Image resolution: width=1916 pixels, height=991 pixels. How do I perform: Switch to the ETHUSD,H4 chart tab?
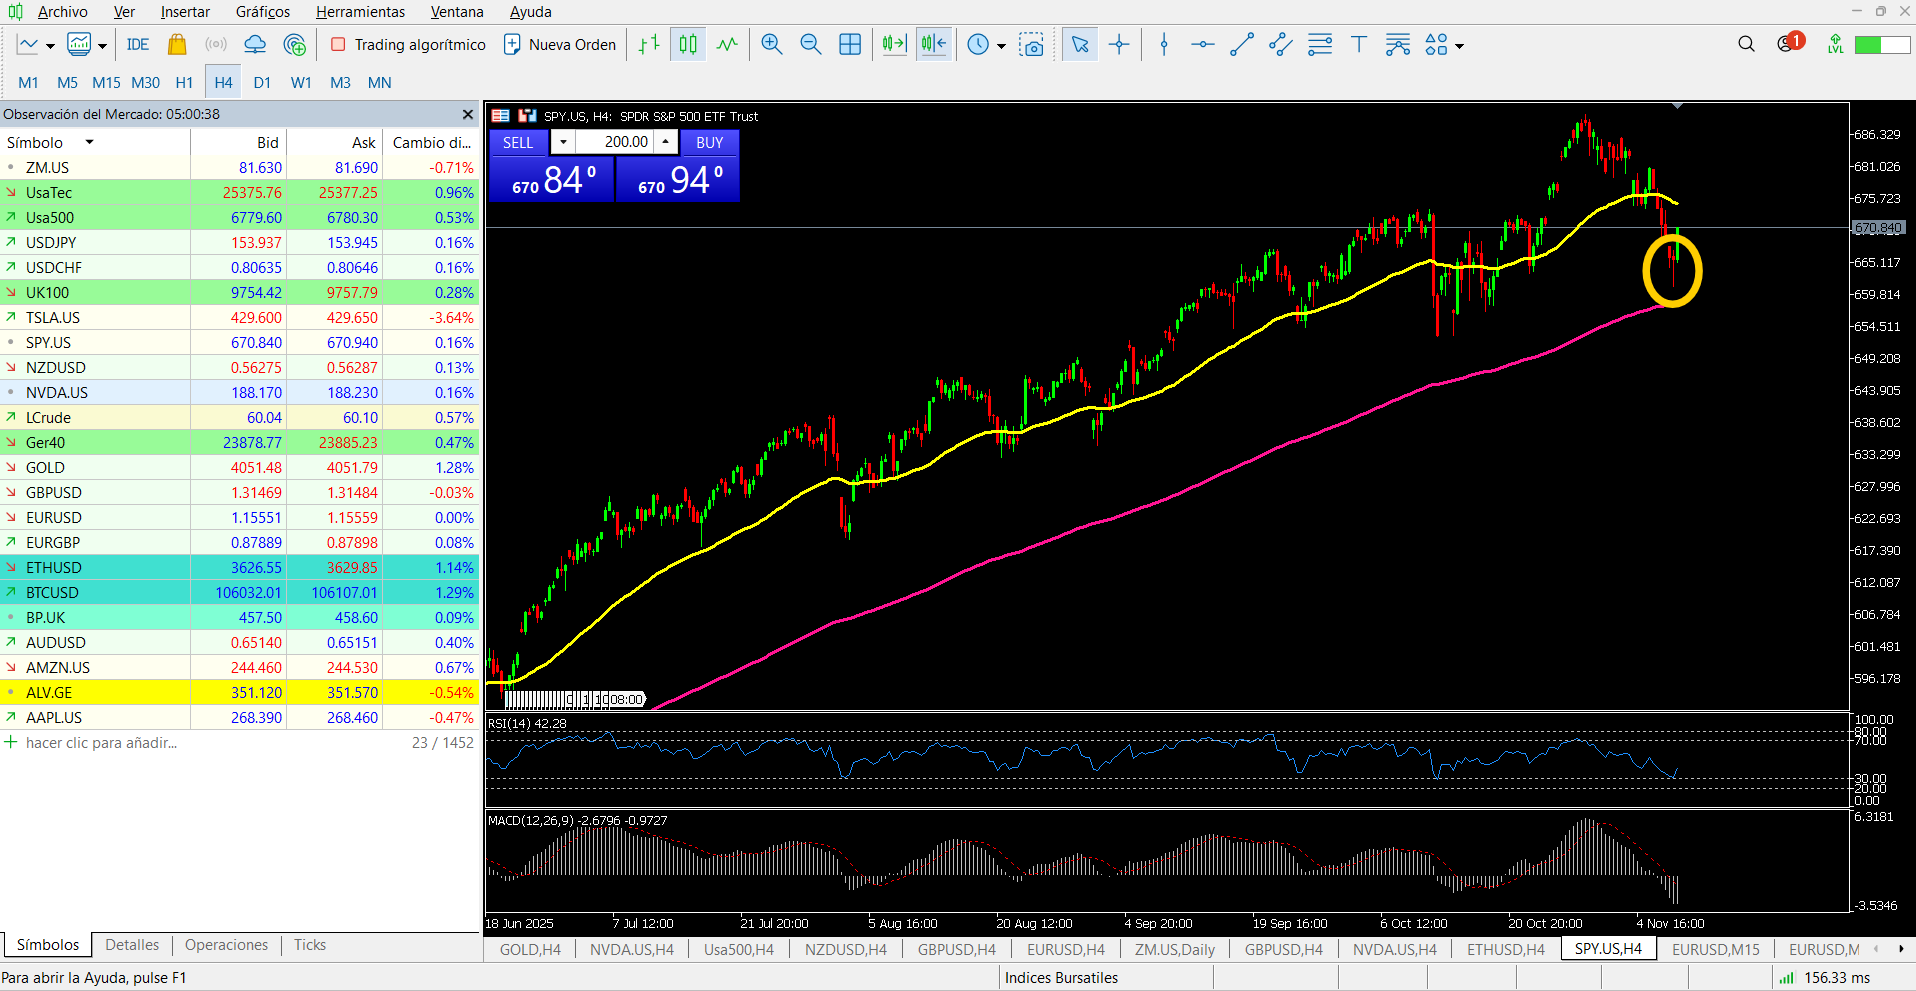1505,949
